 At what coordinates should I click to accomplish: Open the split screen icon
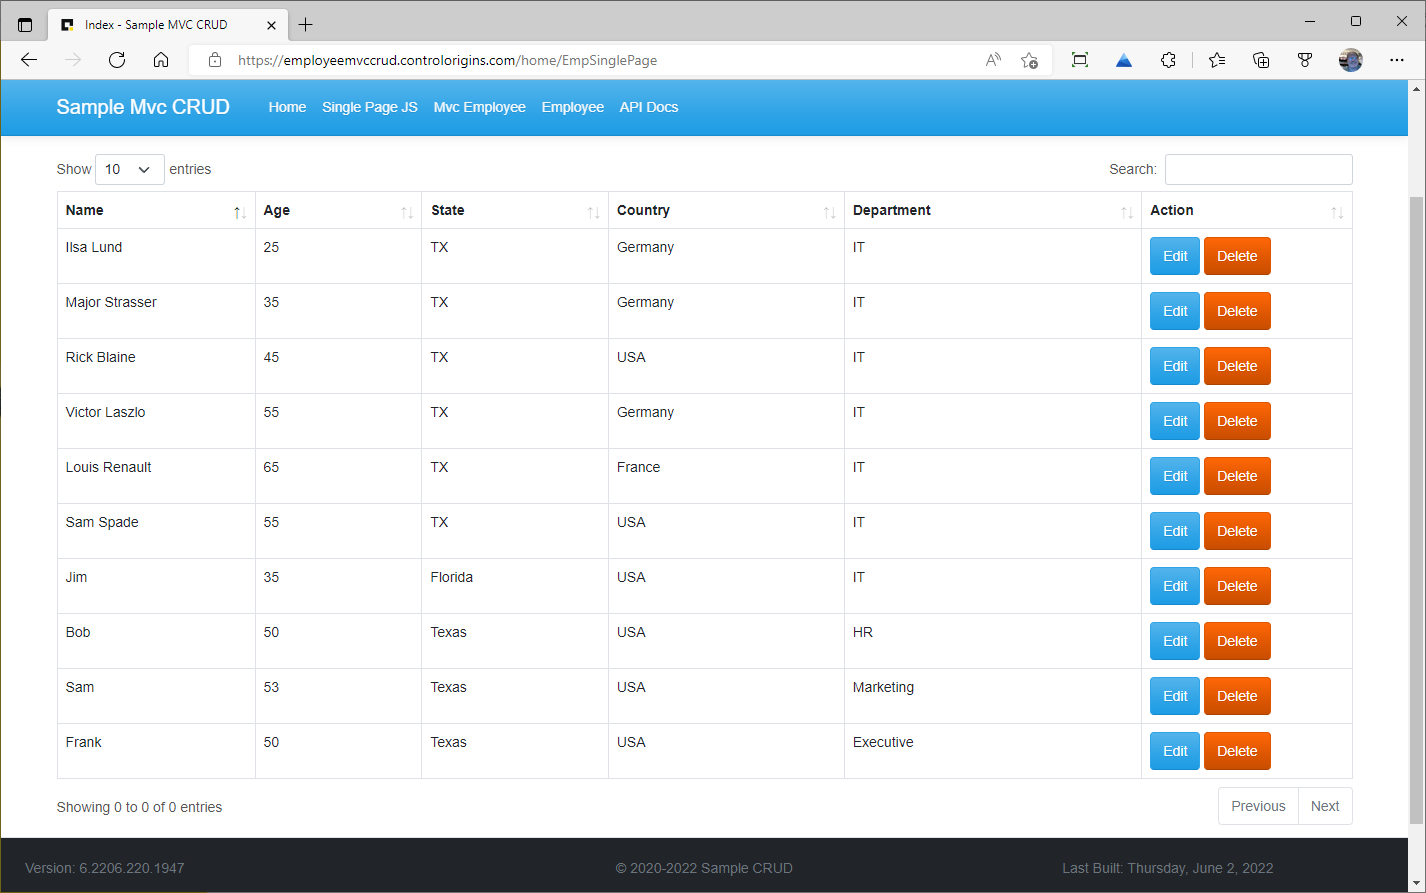coord(1079,60)
